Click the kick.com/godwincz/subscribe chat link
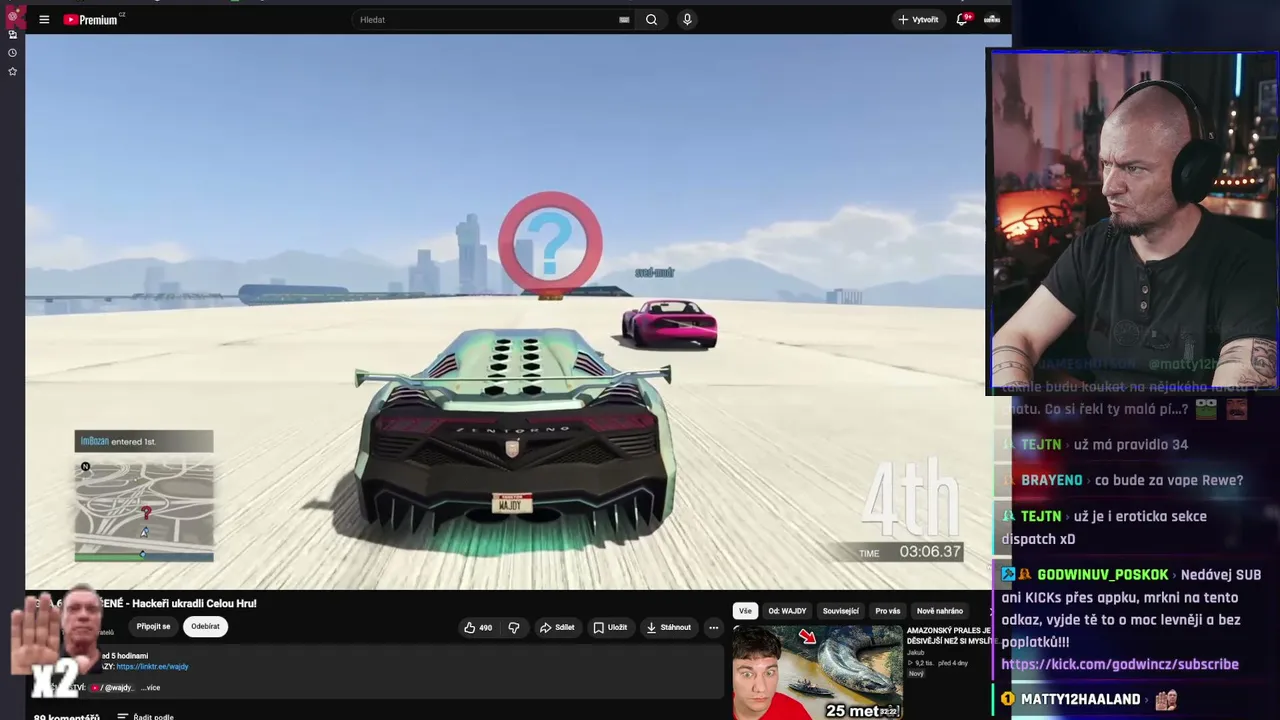1280x720 pixels. 1120,664
